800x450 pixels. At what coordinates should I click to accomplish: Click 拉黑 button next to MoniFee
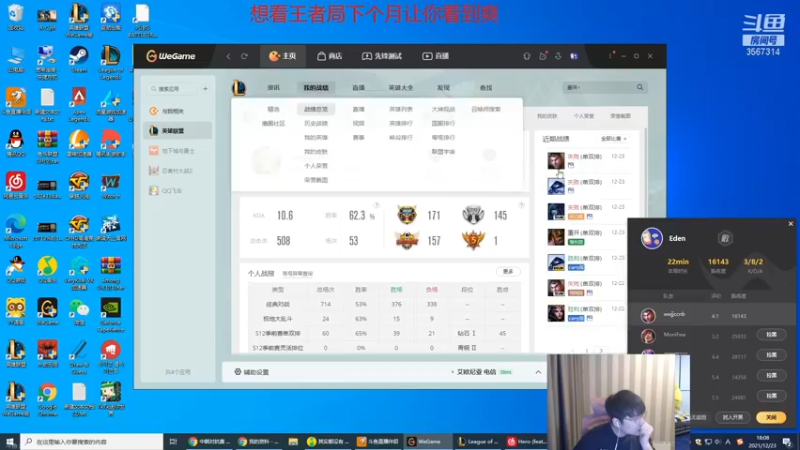771,335
